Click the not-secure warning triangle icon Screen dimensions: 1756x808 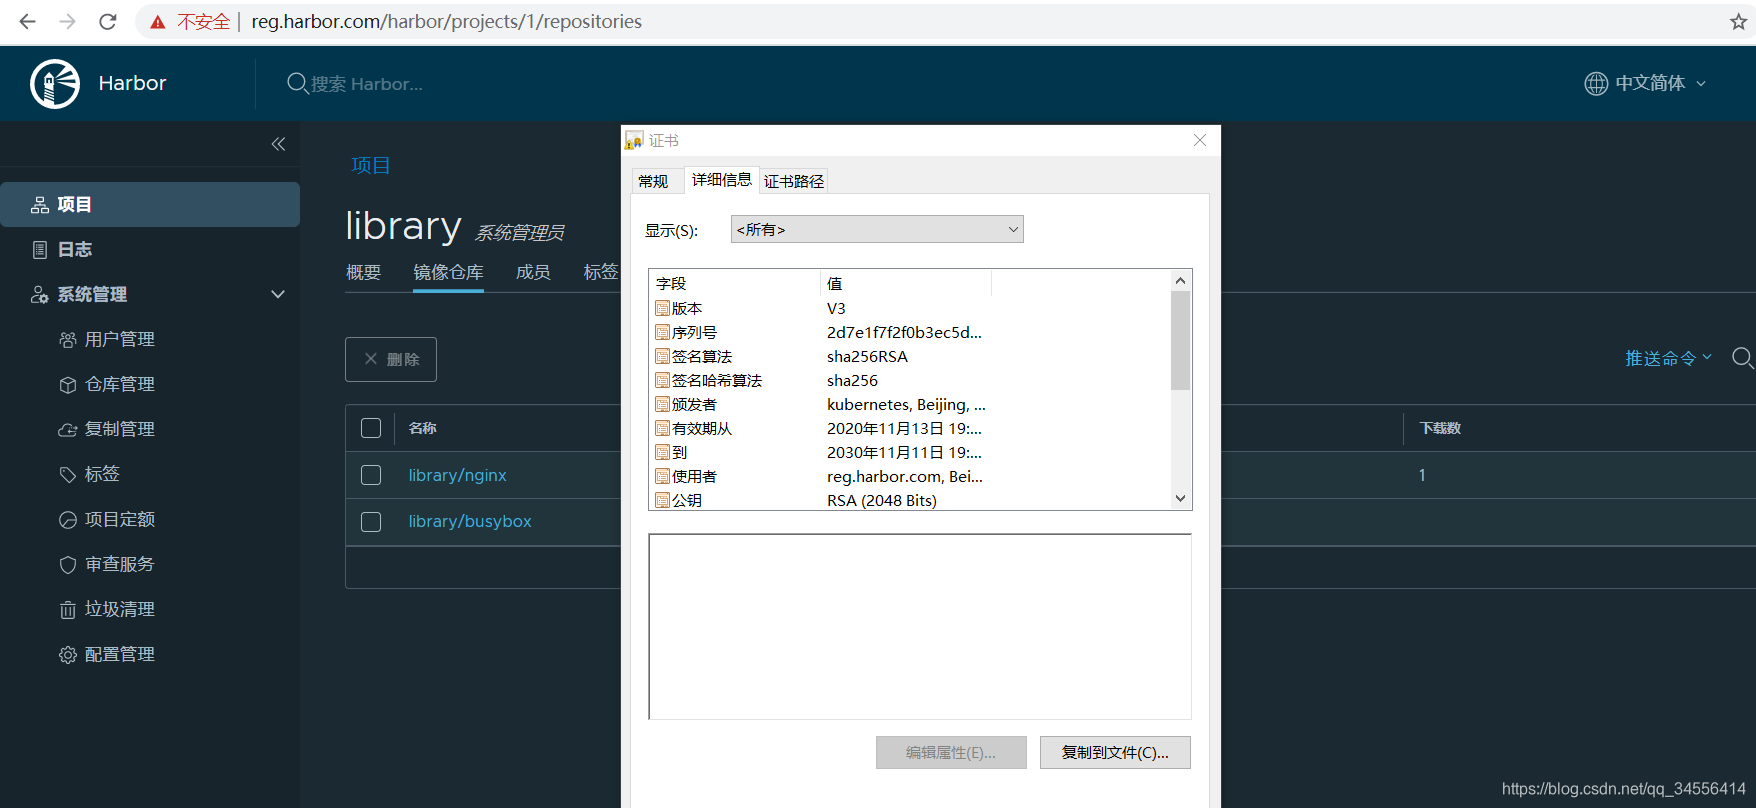(x=158, y=22)
